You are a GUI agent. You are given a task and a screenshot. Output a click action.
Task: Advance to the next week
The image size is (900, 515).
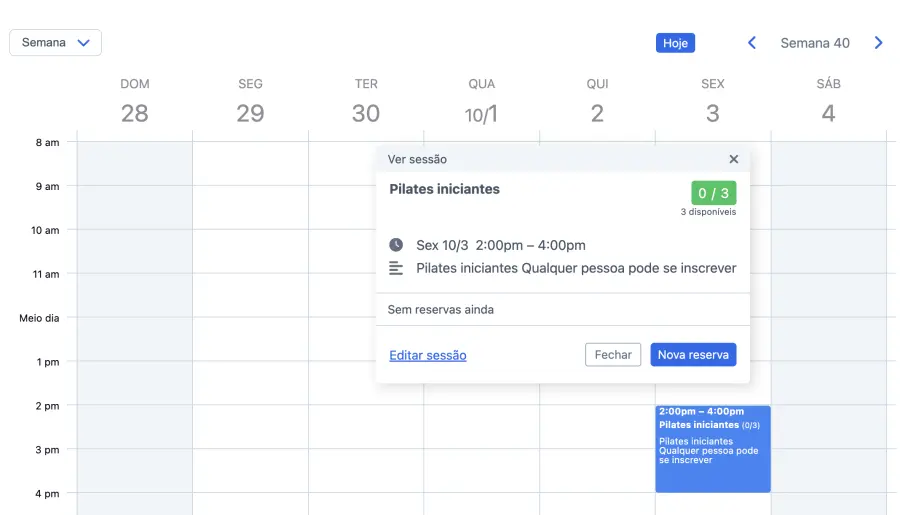[x=878, y=43]
